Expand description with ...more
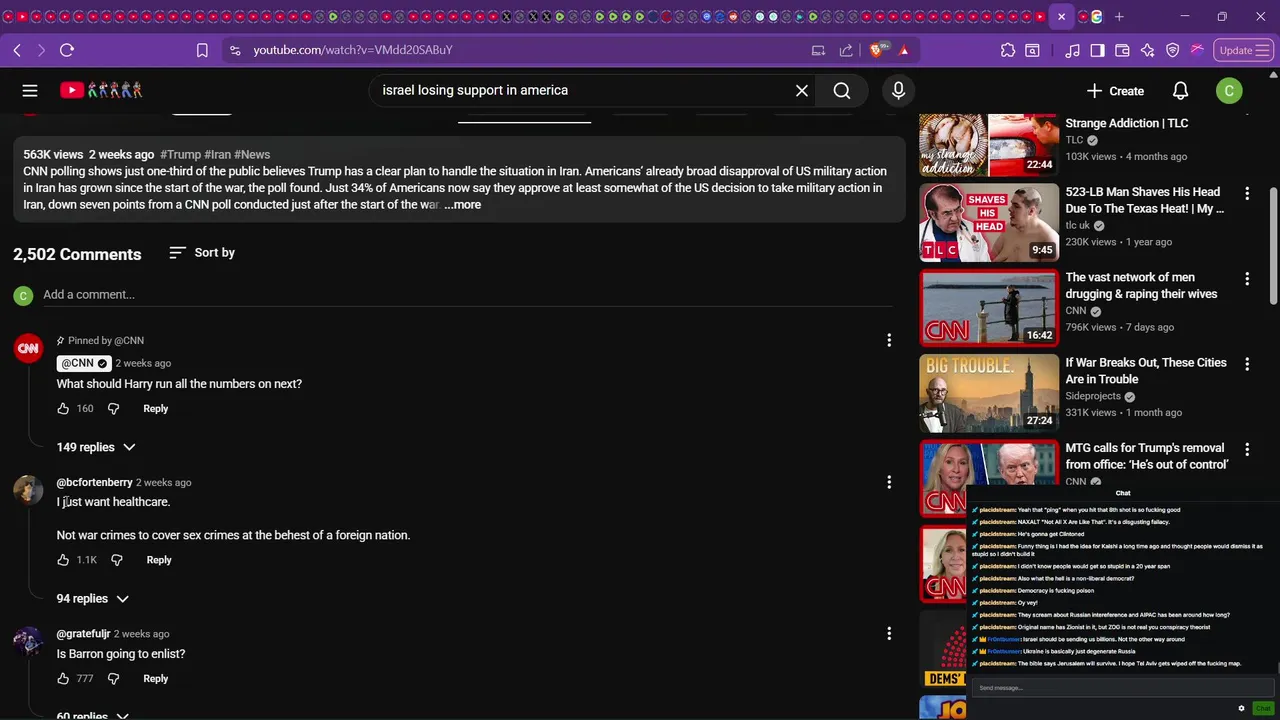Viewport: 1280px width, 720px height. 463,205
